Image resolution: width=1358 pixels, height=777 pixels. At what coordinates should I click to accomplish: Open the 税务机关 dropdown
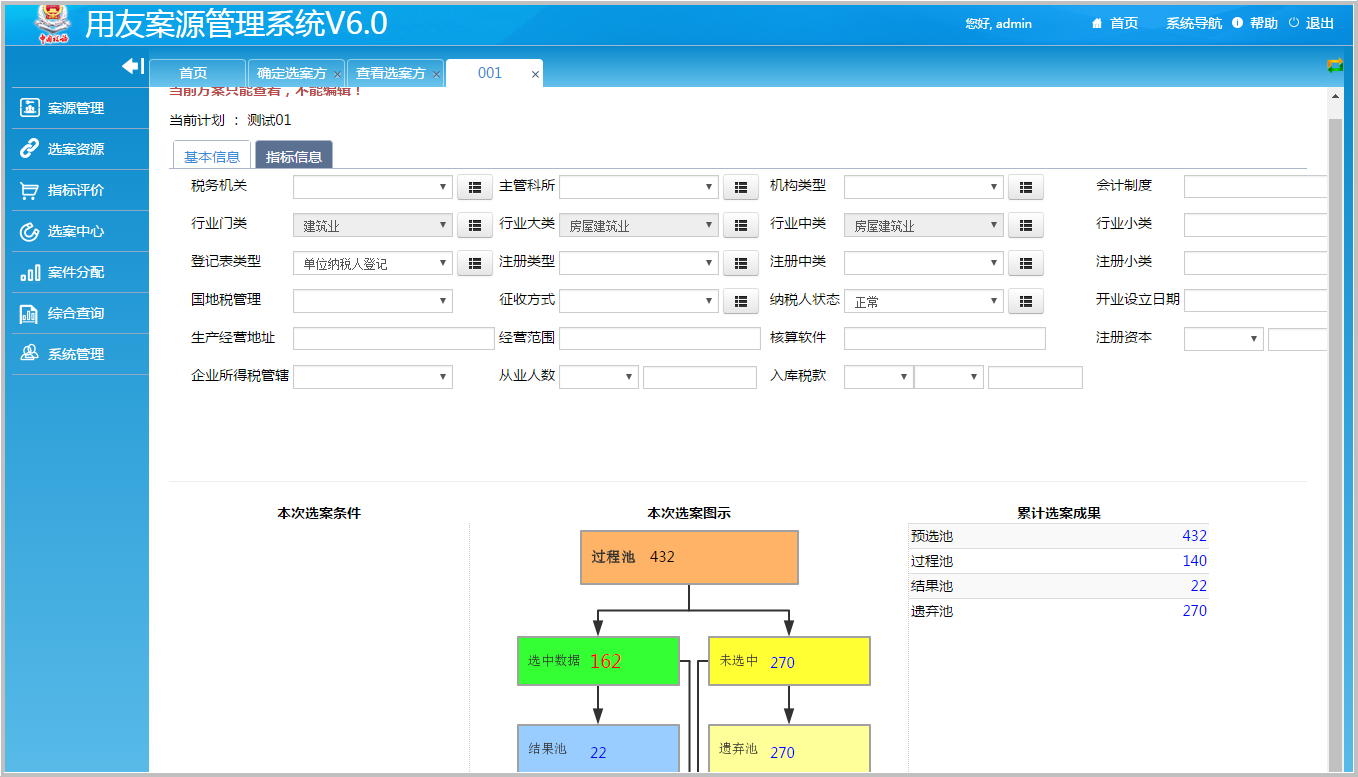tap(373, 187)
